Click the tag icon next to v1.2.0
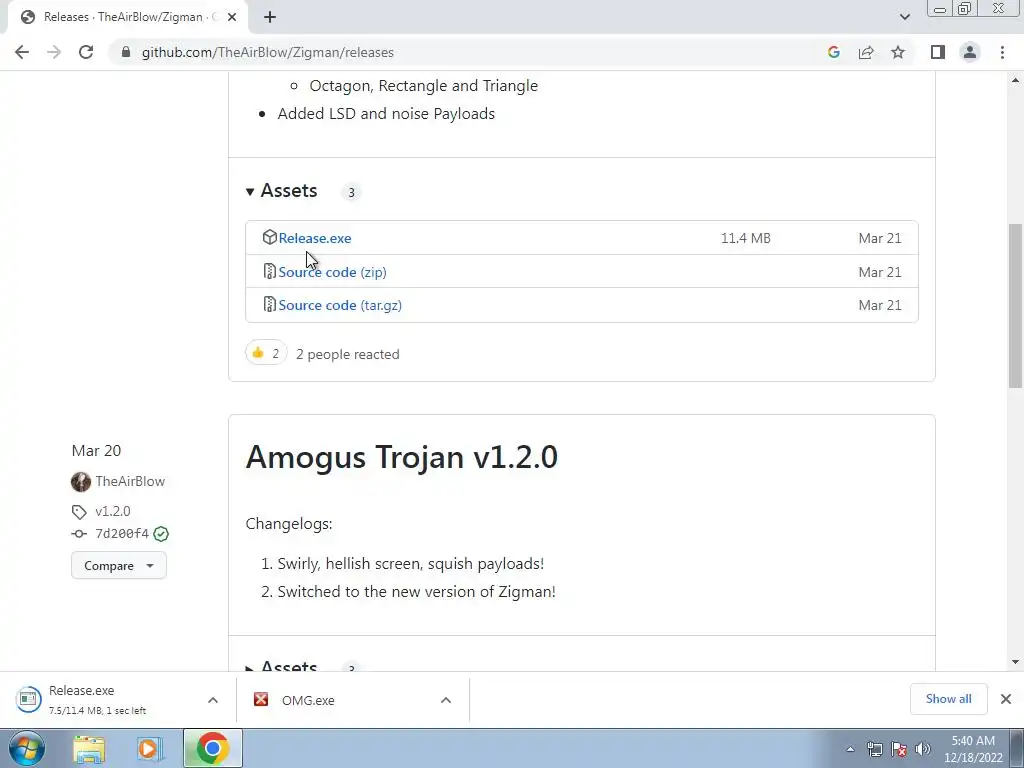This screenshot has width=1024, height=768. pyautogui.click(x=79, y=512)
